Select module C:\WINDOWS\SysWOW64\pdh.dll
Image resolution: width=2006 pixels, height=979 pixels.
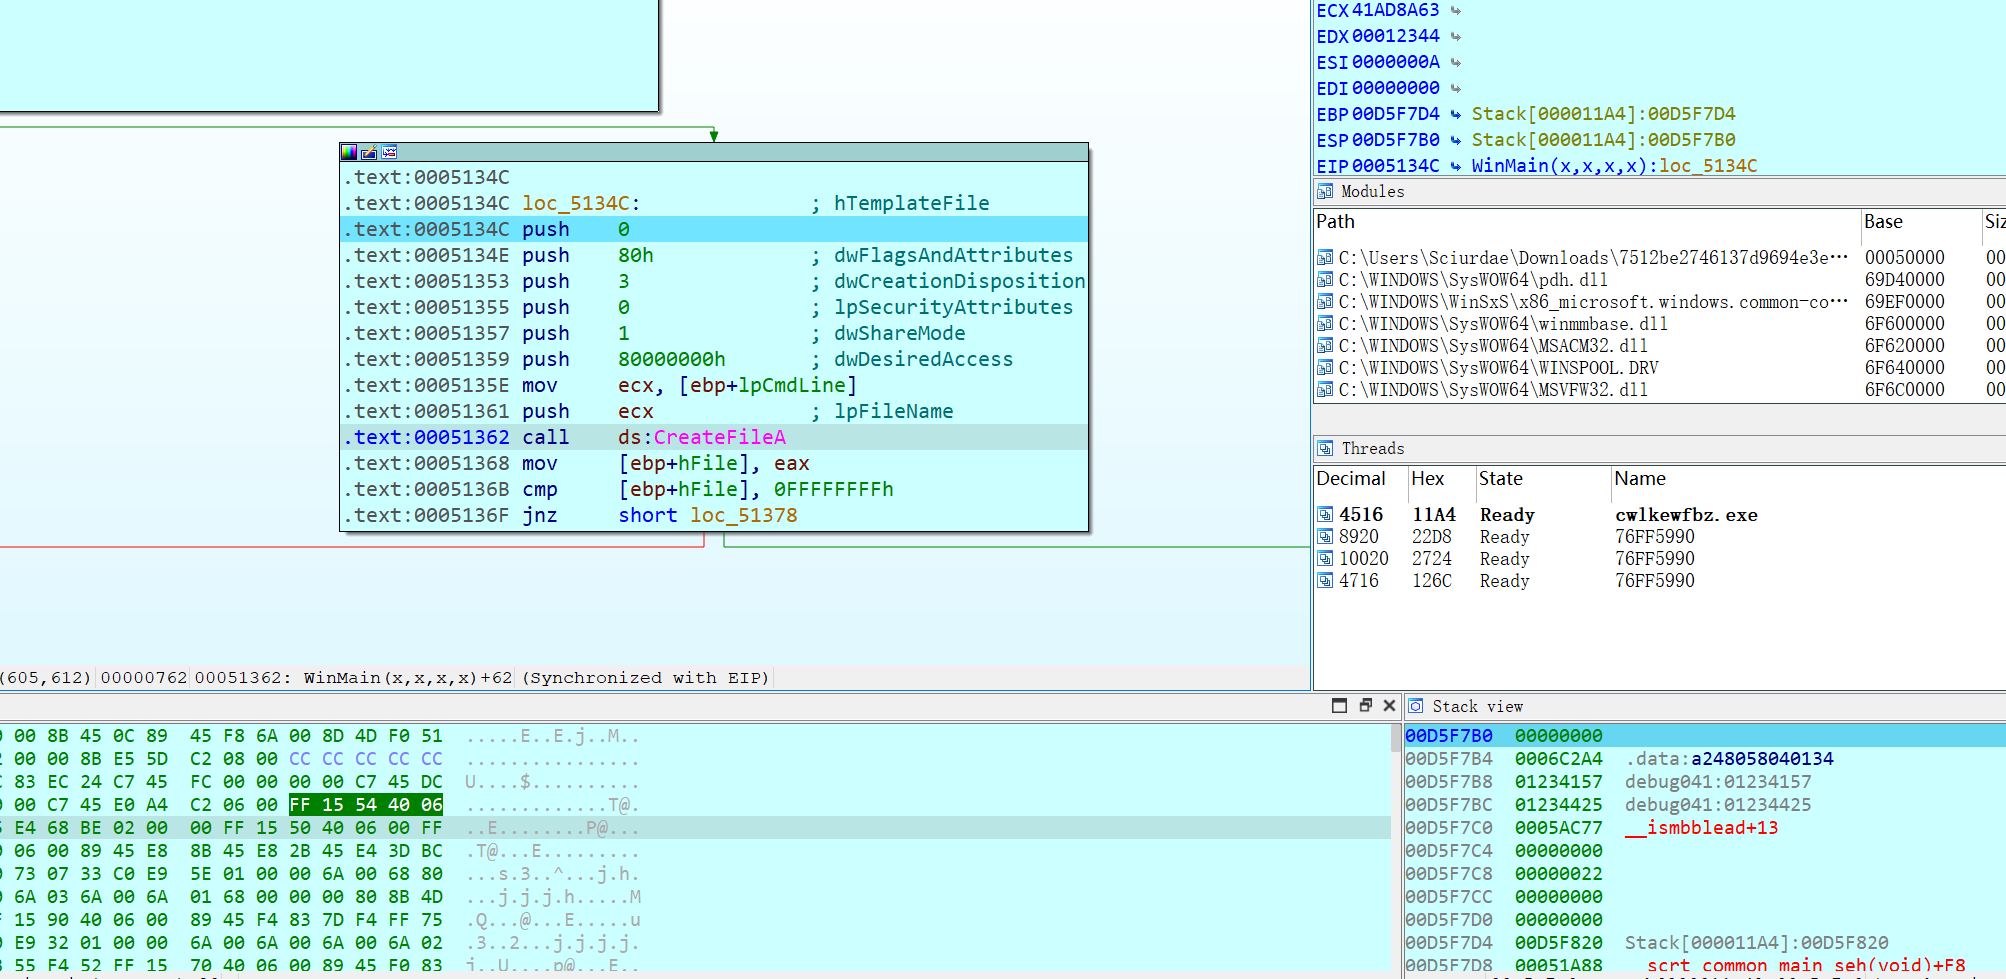coord(1659,280)
